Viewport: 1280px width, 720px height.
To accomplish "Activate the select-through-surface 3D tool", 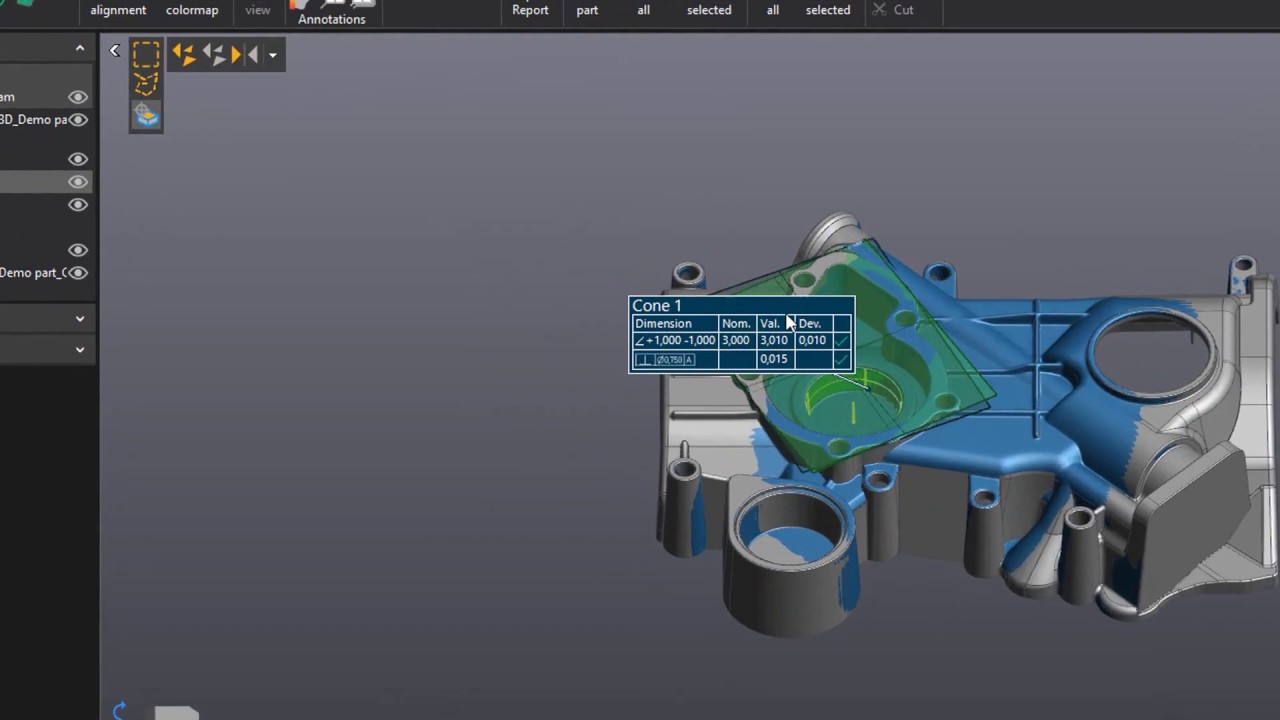I will pos(146,114).
